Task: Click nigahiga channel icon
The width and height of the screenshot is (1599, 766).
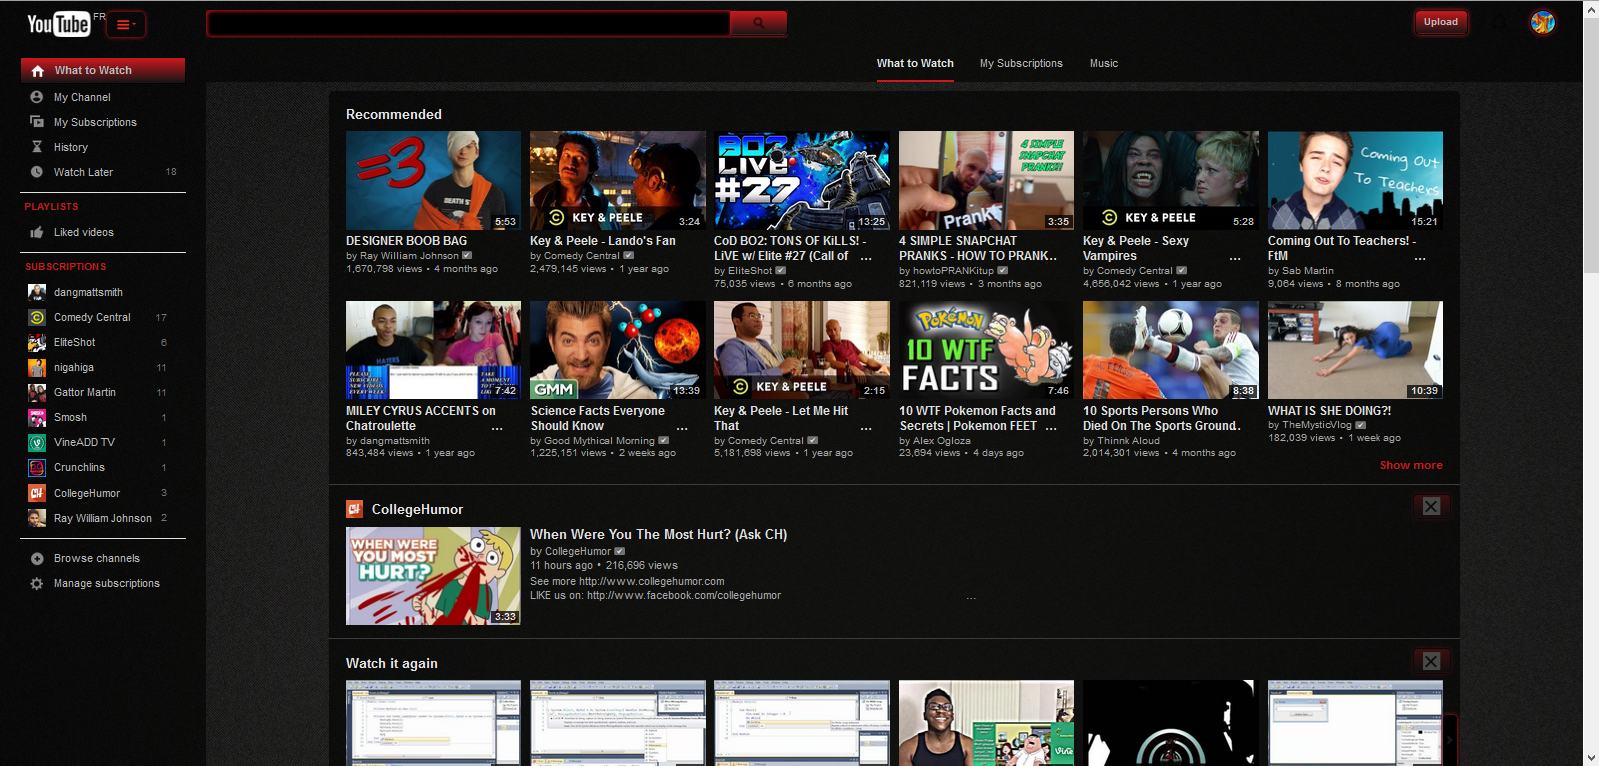Action: 37,367
